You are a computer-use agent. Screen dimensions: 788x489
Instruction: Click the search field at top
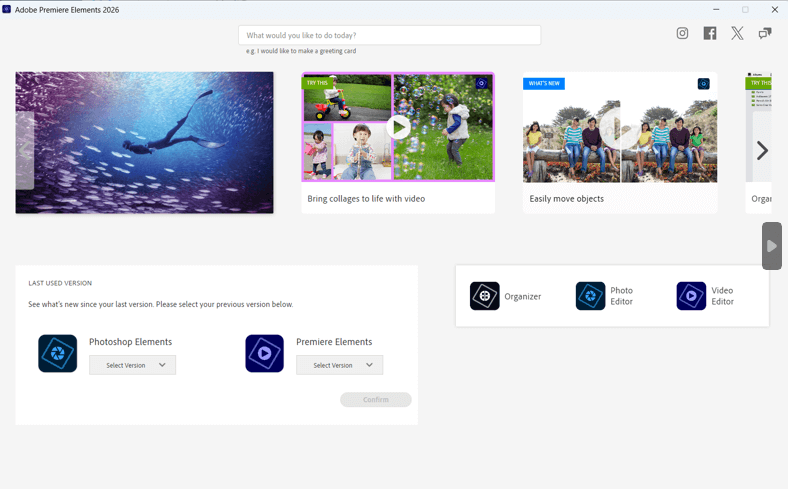389,35
